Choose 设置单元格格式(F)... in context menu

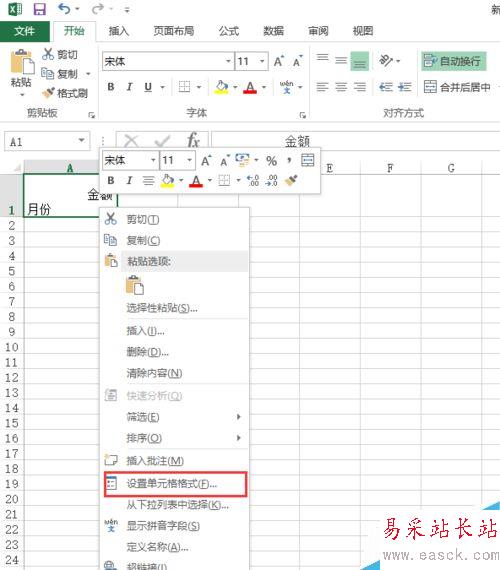click(175, 484)
